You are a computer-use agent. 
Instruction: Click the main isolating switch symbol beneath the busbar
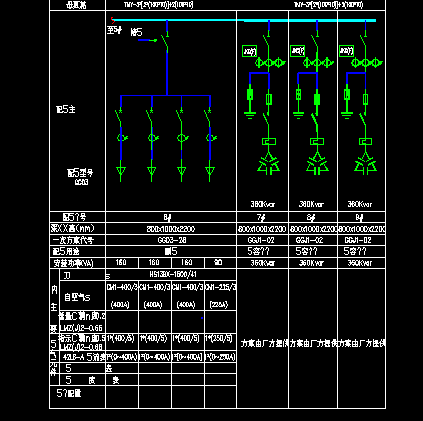click(166, 42)
